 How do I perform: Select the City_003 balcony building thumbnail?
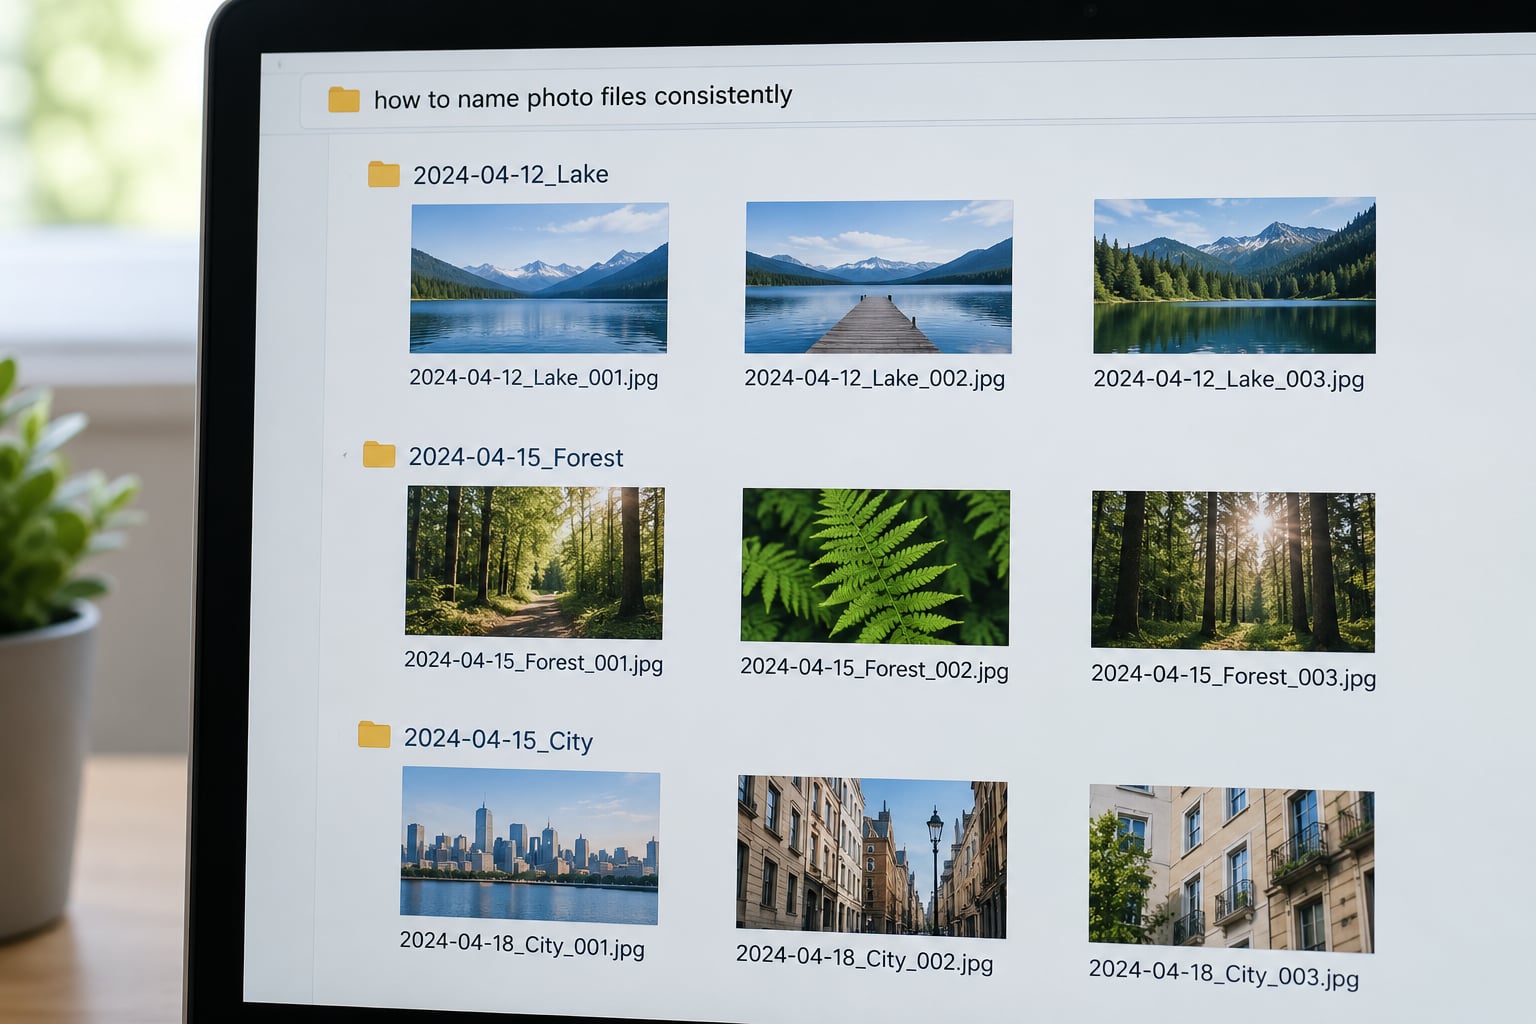click(x=1231, y=868)
